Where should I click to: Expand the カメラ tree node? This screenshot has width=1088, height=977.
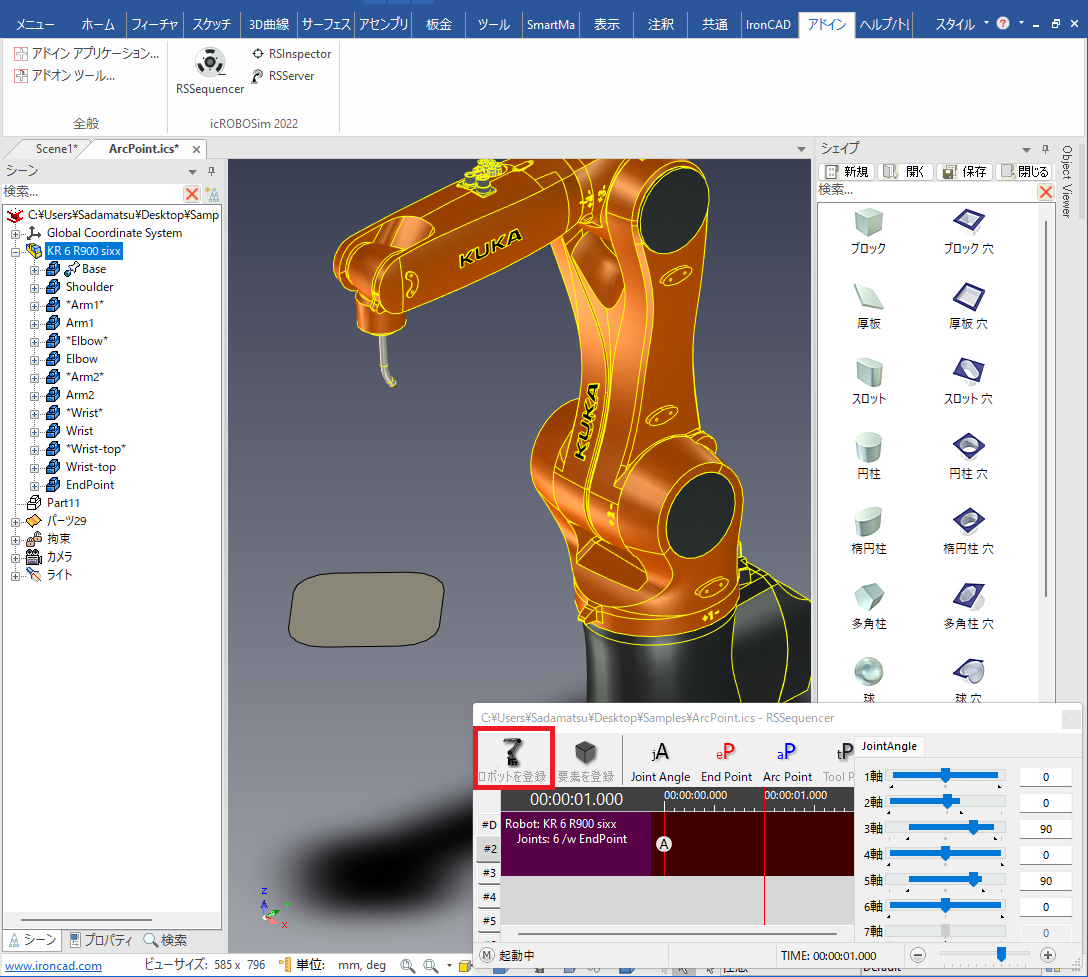[x=16, y=557]
